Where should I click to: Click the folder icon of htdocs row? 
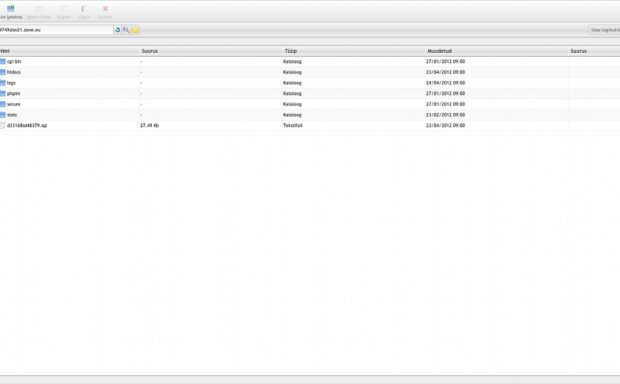click(3, 72)
